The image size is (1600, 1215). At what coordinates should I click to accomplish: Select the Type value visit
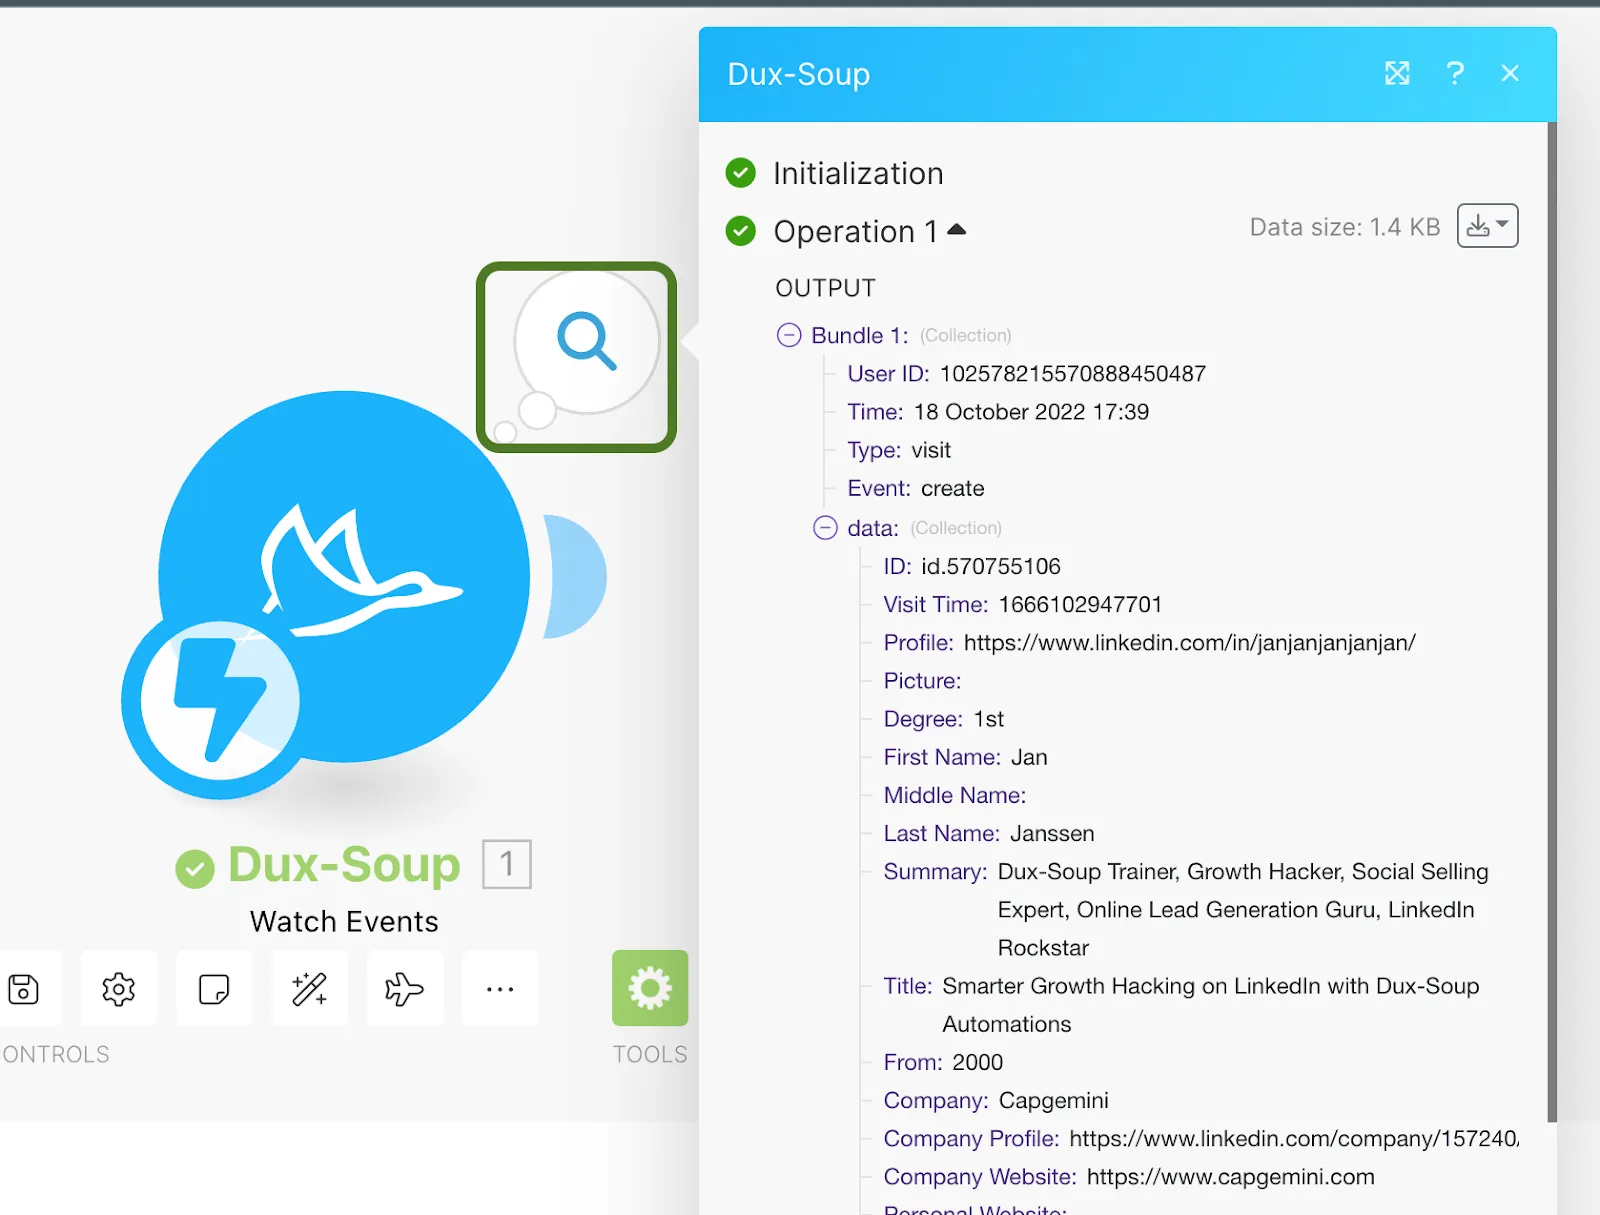pos(931,450)
